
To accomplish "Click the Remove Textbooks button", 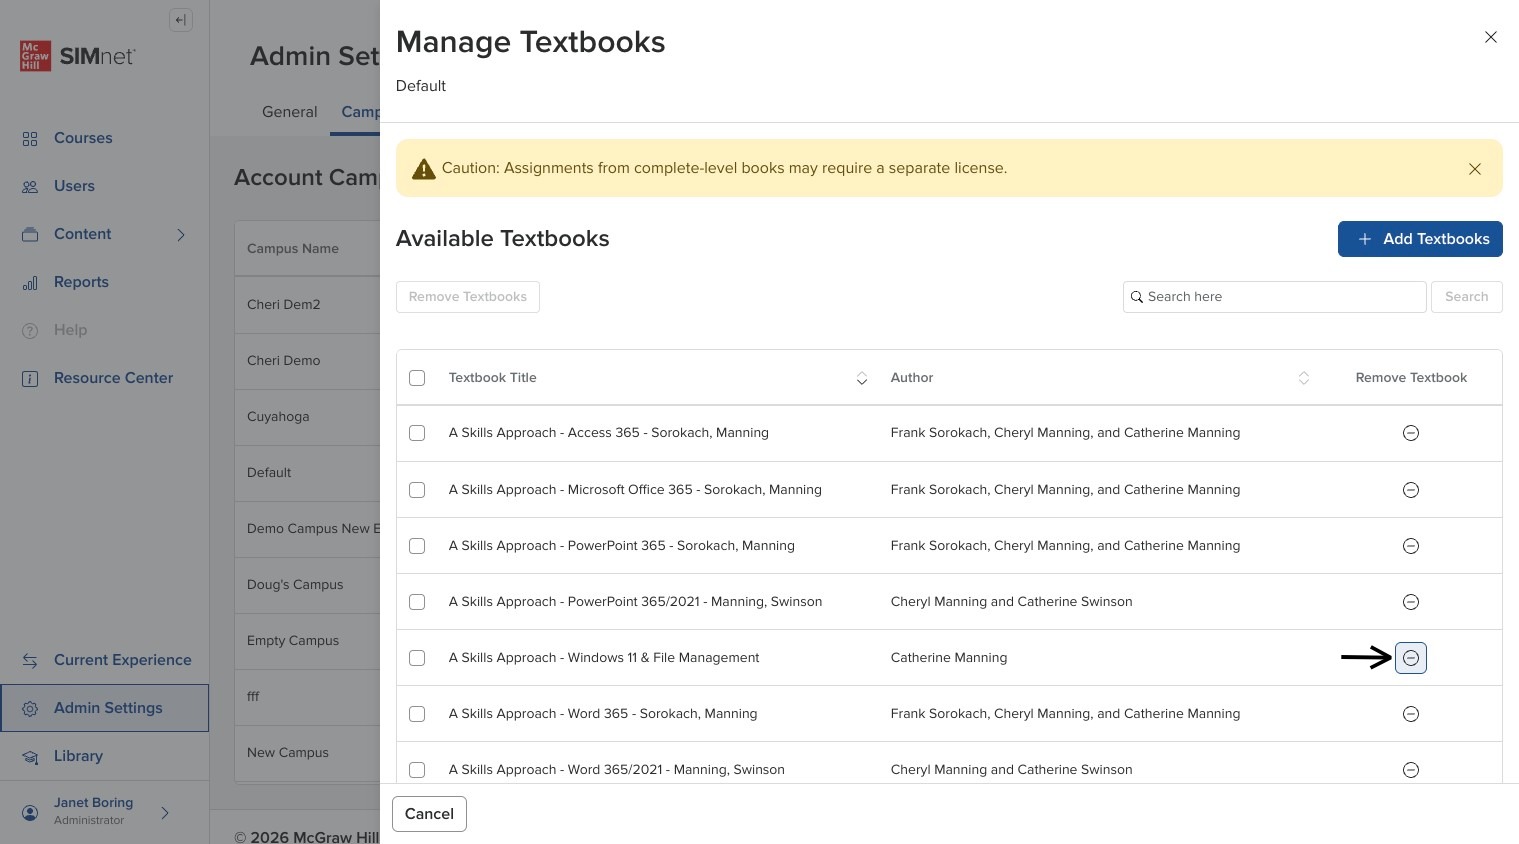I will (x=468, y=297).
